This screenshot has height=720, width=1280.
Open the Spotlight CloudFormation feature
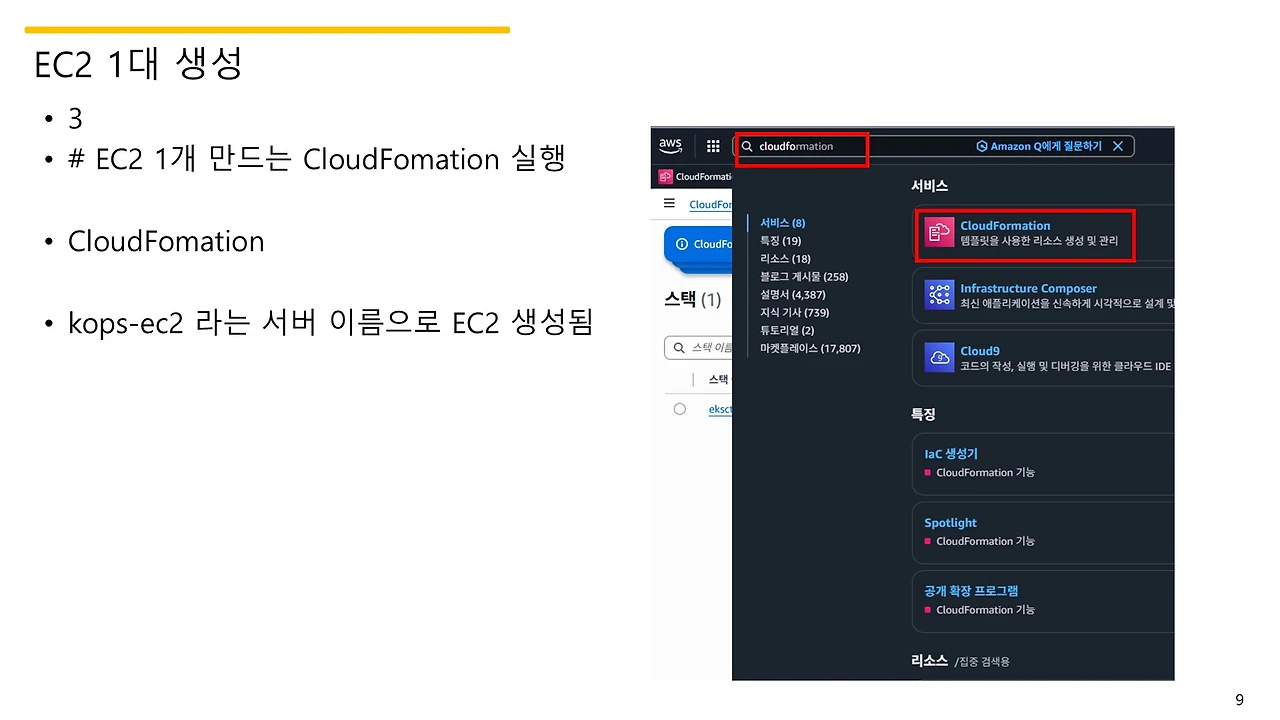coord(950,522)
